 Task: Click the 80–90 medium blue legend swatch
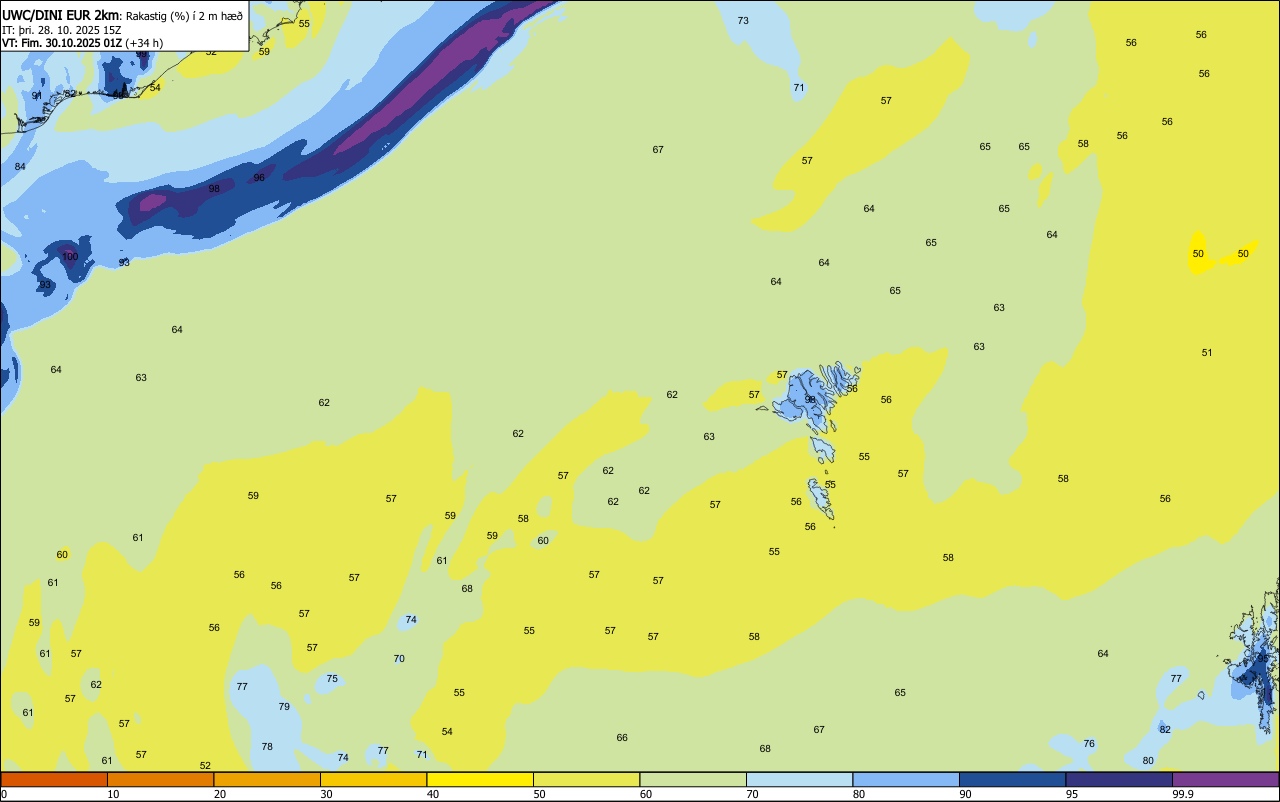(x=906, y=779)
